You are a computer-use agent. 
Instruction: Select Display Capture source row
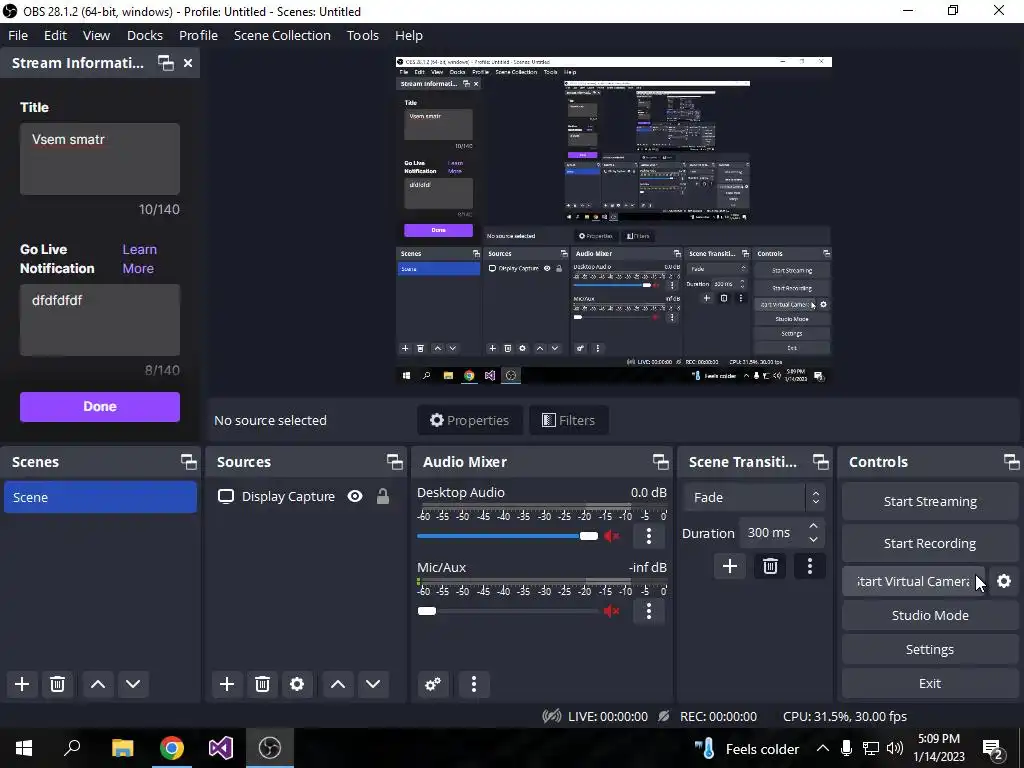coord(306,496)
